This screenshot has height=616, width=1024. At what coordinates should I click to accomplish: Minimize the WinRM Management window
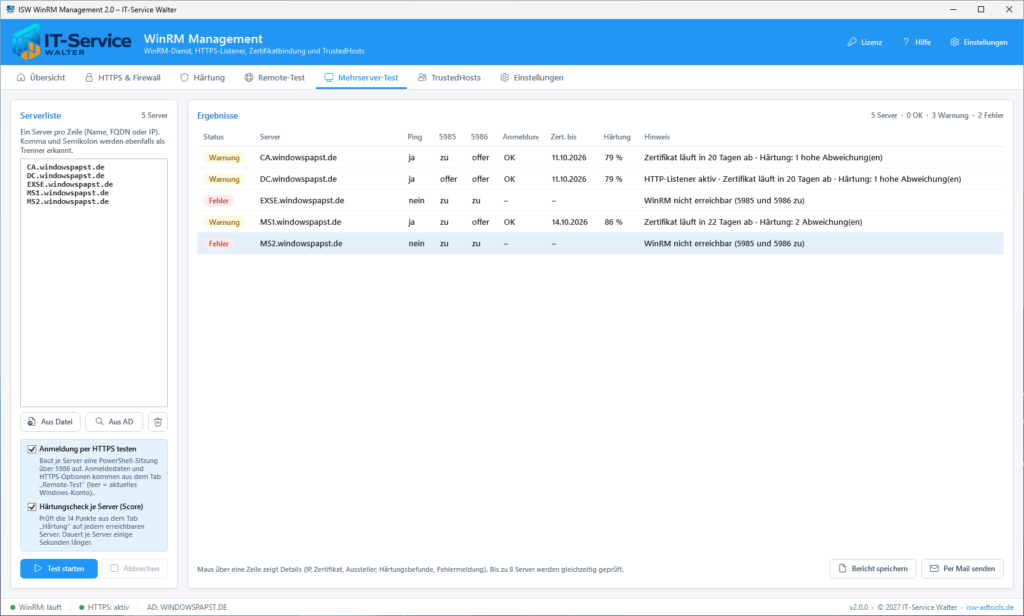(953, 9)
